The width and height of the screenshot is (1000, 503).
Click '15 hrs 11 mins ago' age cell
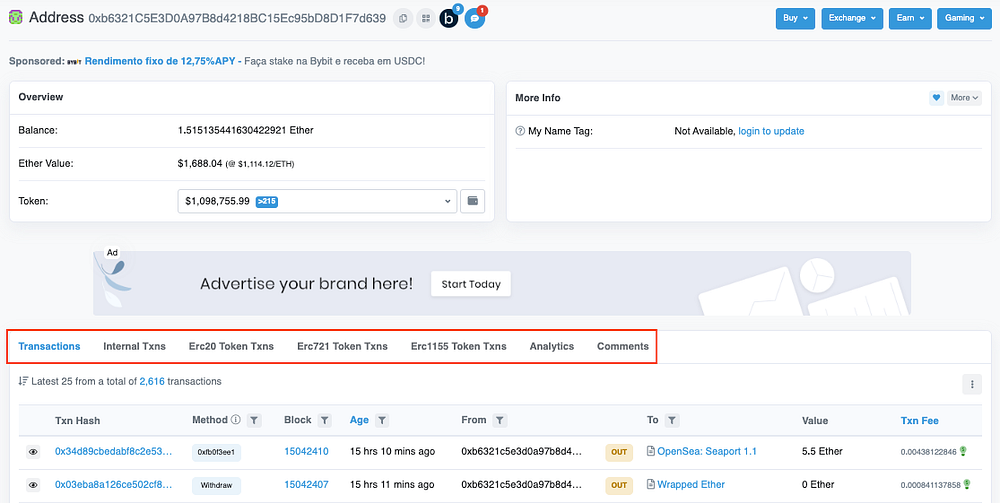pyautogui.click(x=392, y=485)
